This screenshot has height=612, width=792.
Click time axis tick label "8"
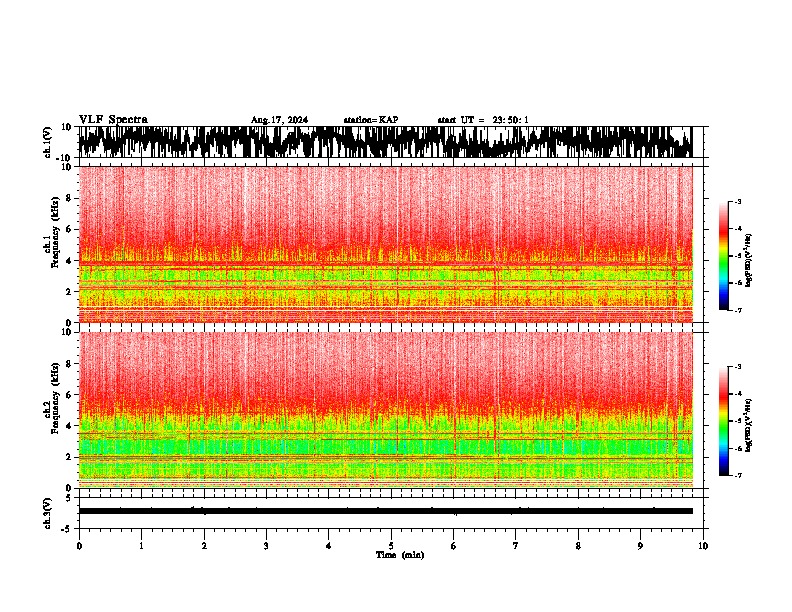pyautogui.click(x=578, y=546)
